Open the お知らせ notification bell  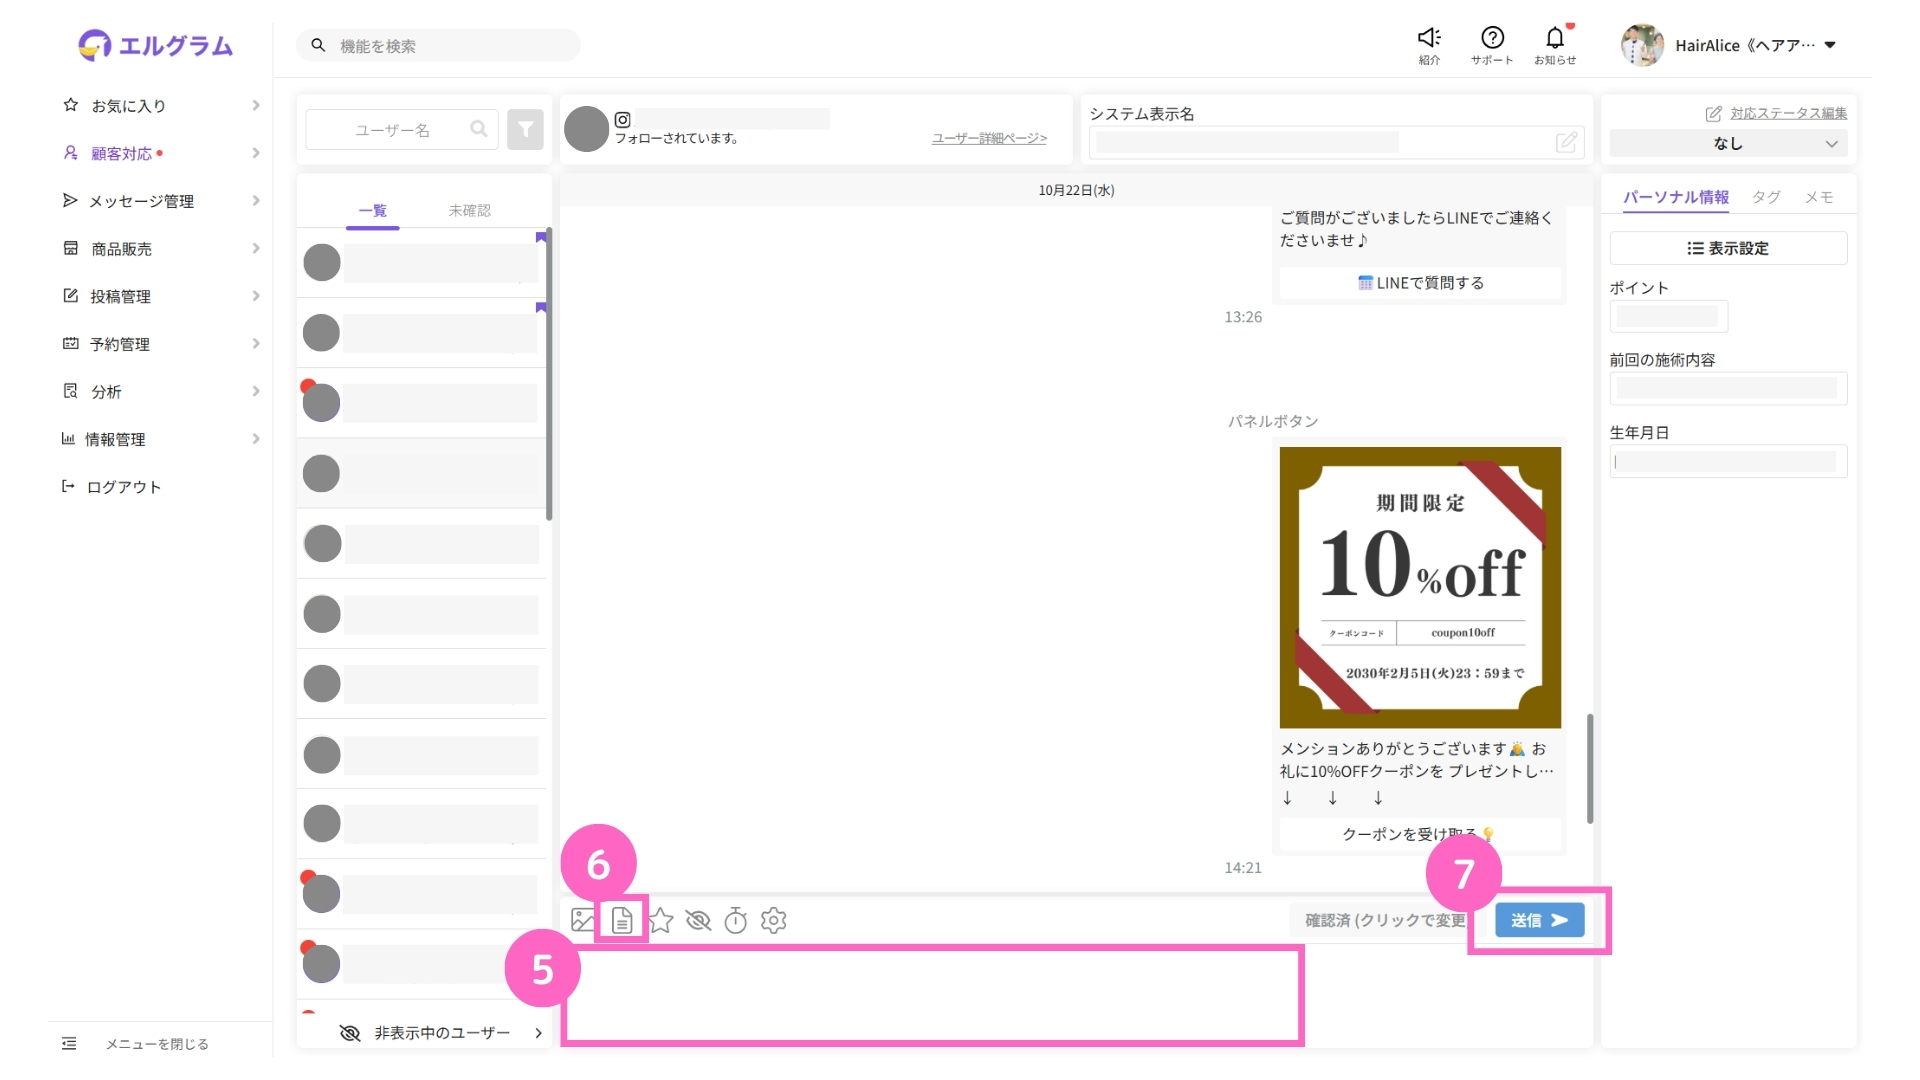(1555, 40)
